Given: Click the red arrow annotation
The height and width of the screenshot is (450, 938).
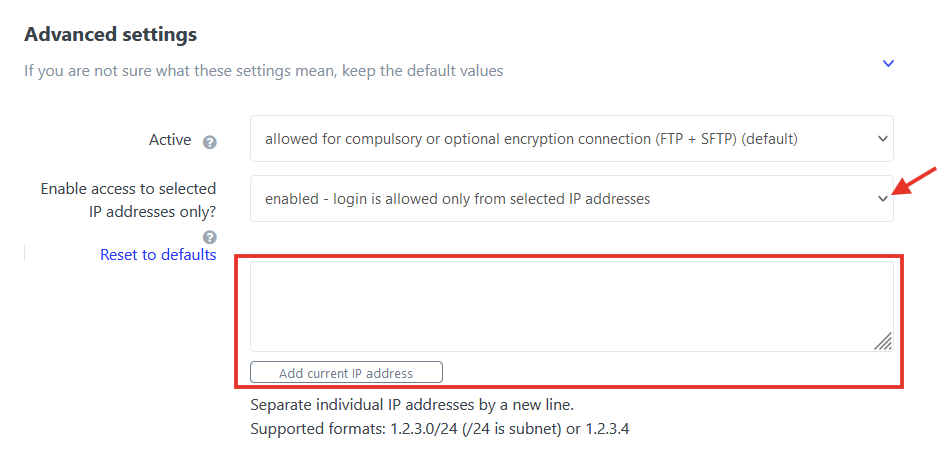Looking at the screenshot, I should pos(914,181).
